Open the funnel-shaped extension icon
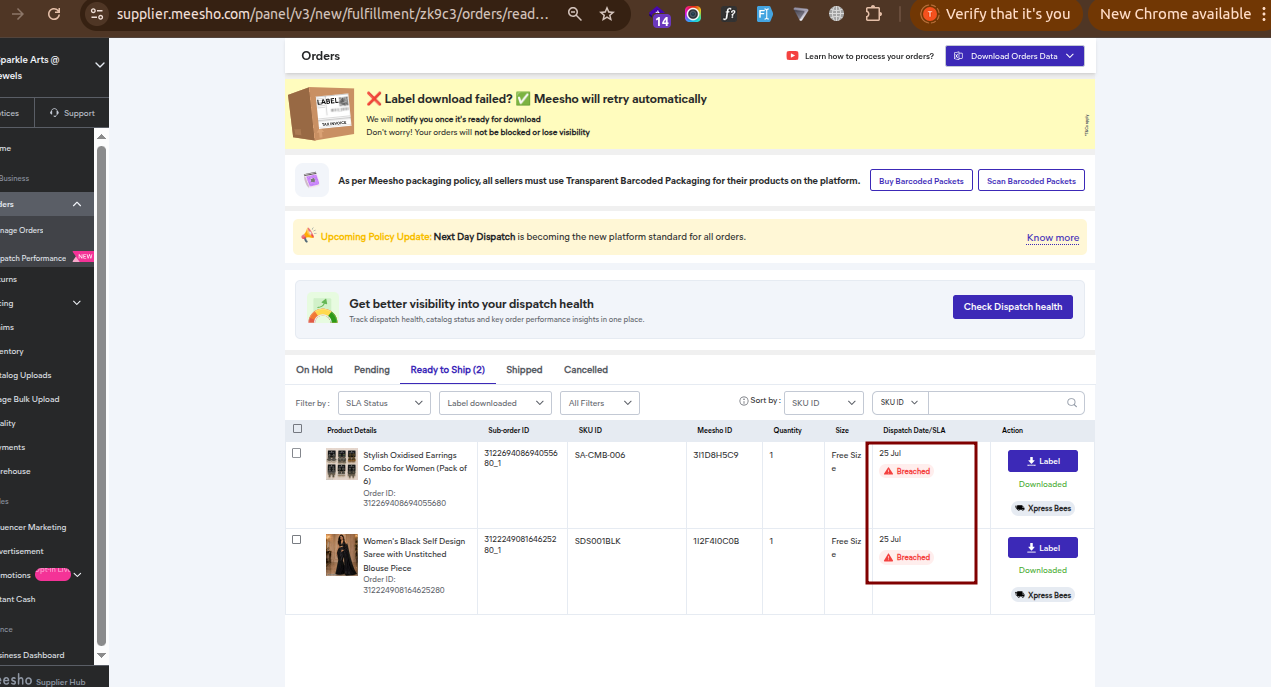This screenshot has height=687, width=1271. pos(801,14)
